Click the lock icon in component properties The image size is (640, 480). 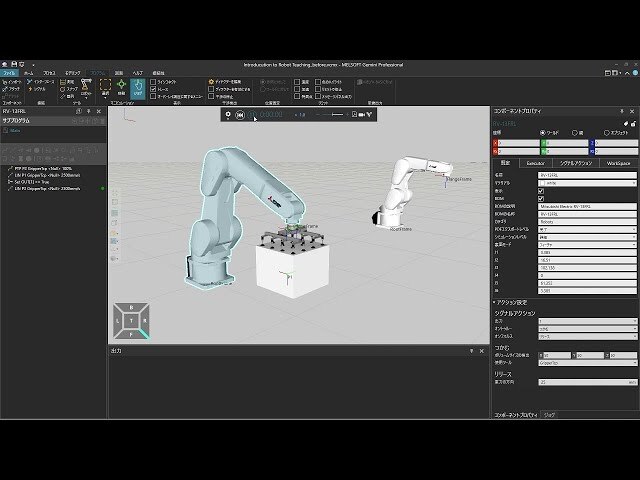(633, 123)
